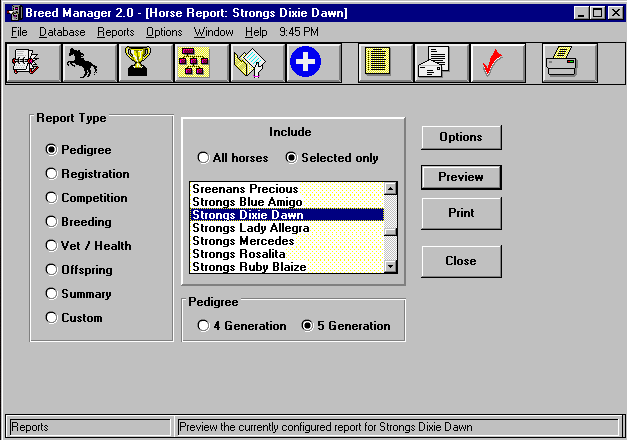Open the Reports menu
Viewport: 627px width, 440px height.
pos(116,32)
